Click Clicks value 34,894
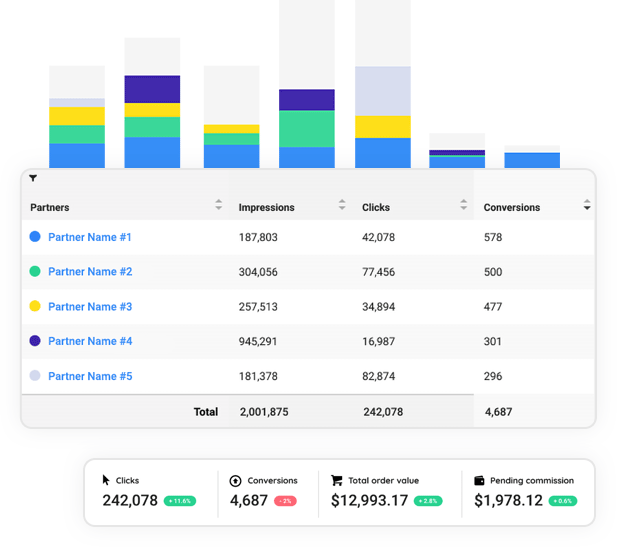The width and height of the screenshot is (617, 547). pyautogui.click(x=379, y=307)
